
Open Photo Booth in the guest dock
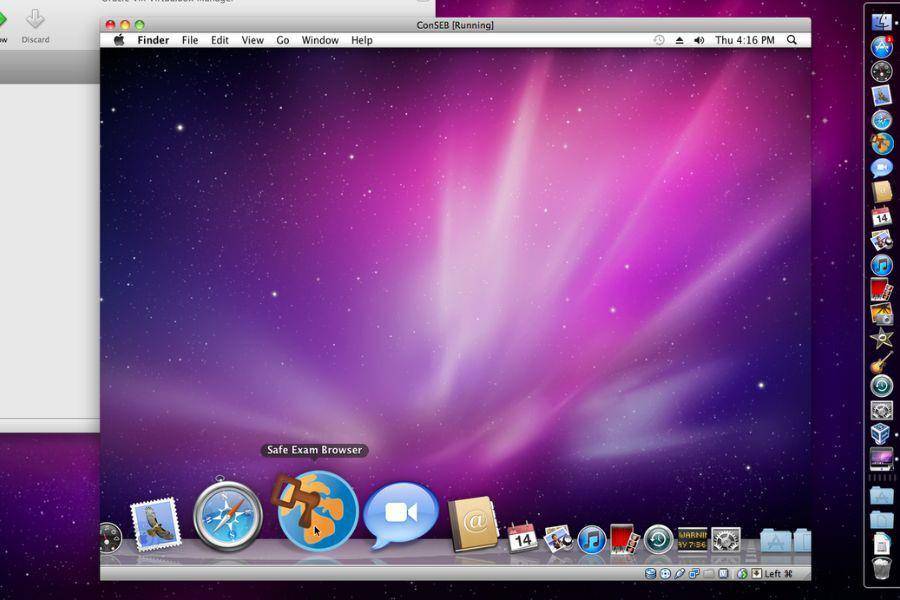click(624, 539)
